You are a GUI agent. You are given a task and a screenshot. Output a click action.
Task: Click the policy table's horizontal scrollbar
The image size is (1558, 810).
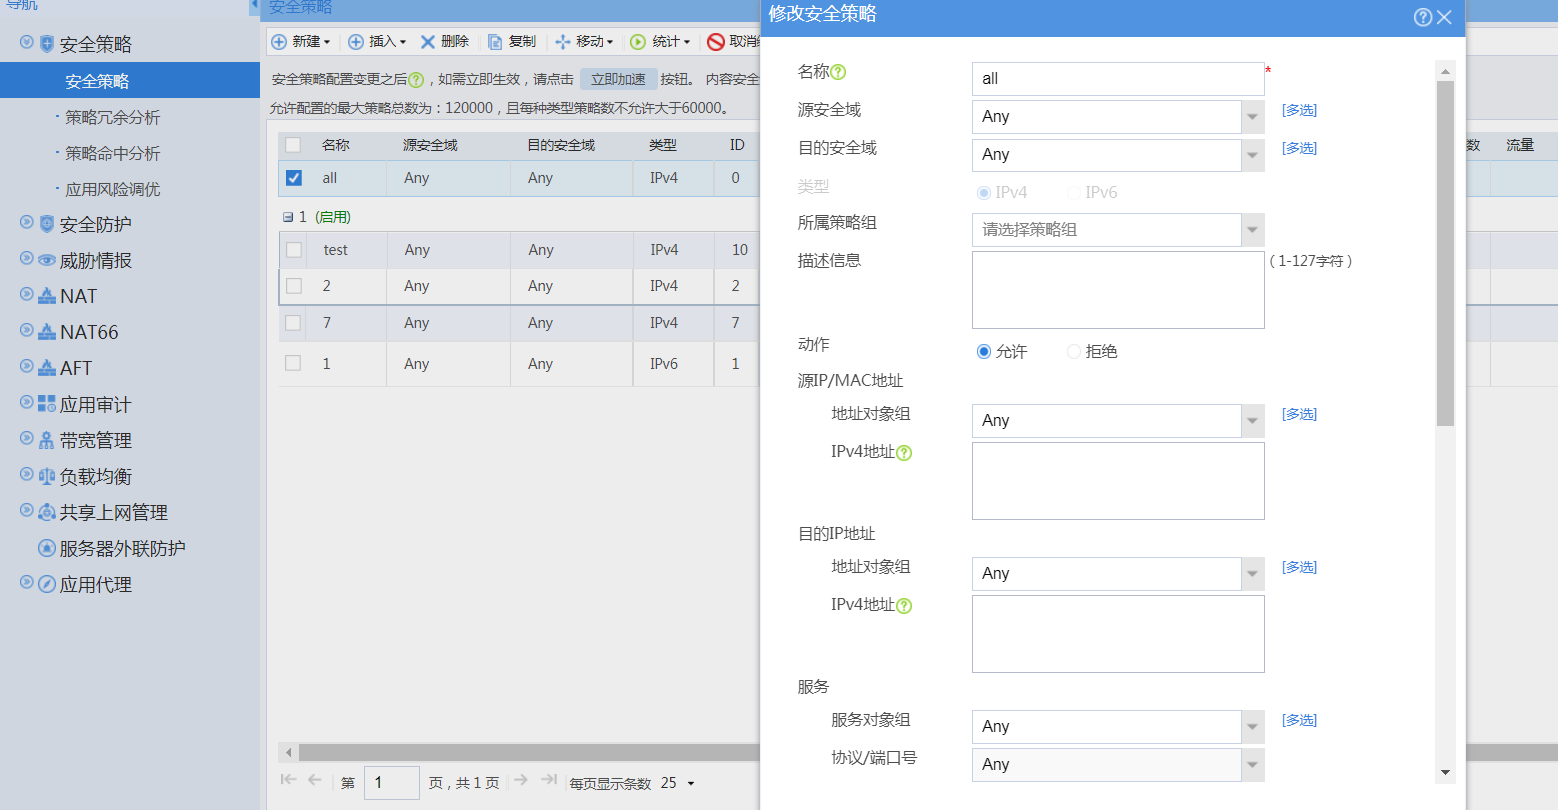pos(530,752)
